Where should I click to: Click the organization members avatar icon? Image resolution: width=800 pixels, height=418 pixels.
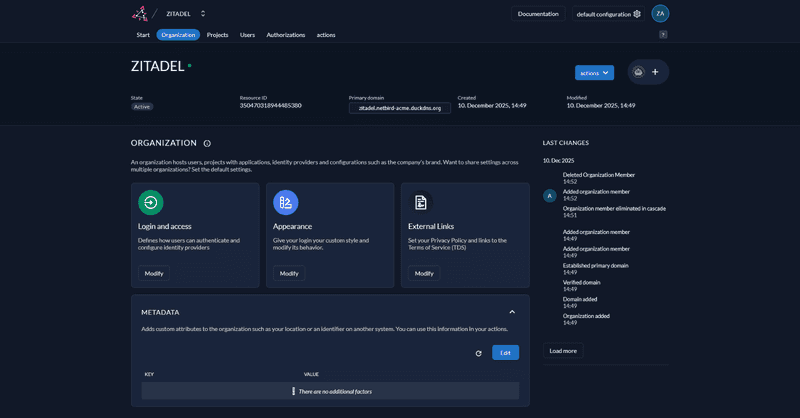(x=638, y=72)
